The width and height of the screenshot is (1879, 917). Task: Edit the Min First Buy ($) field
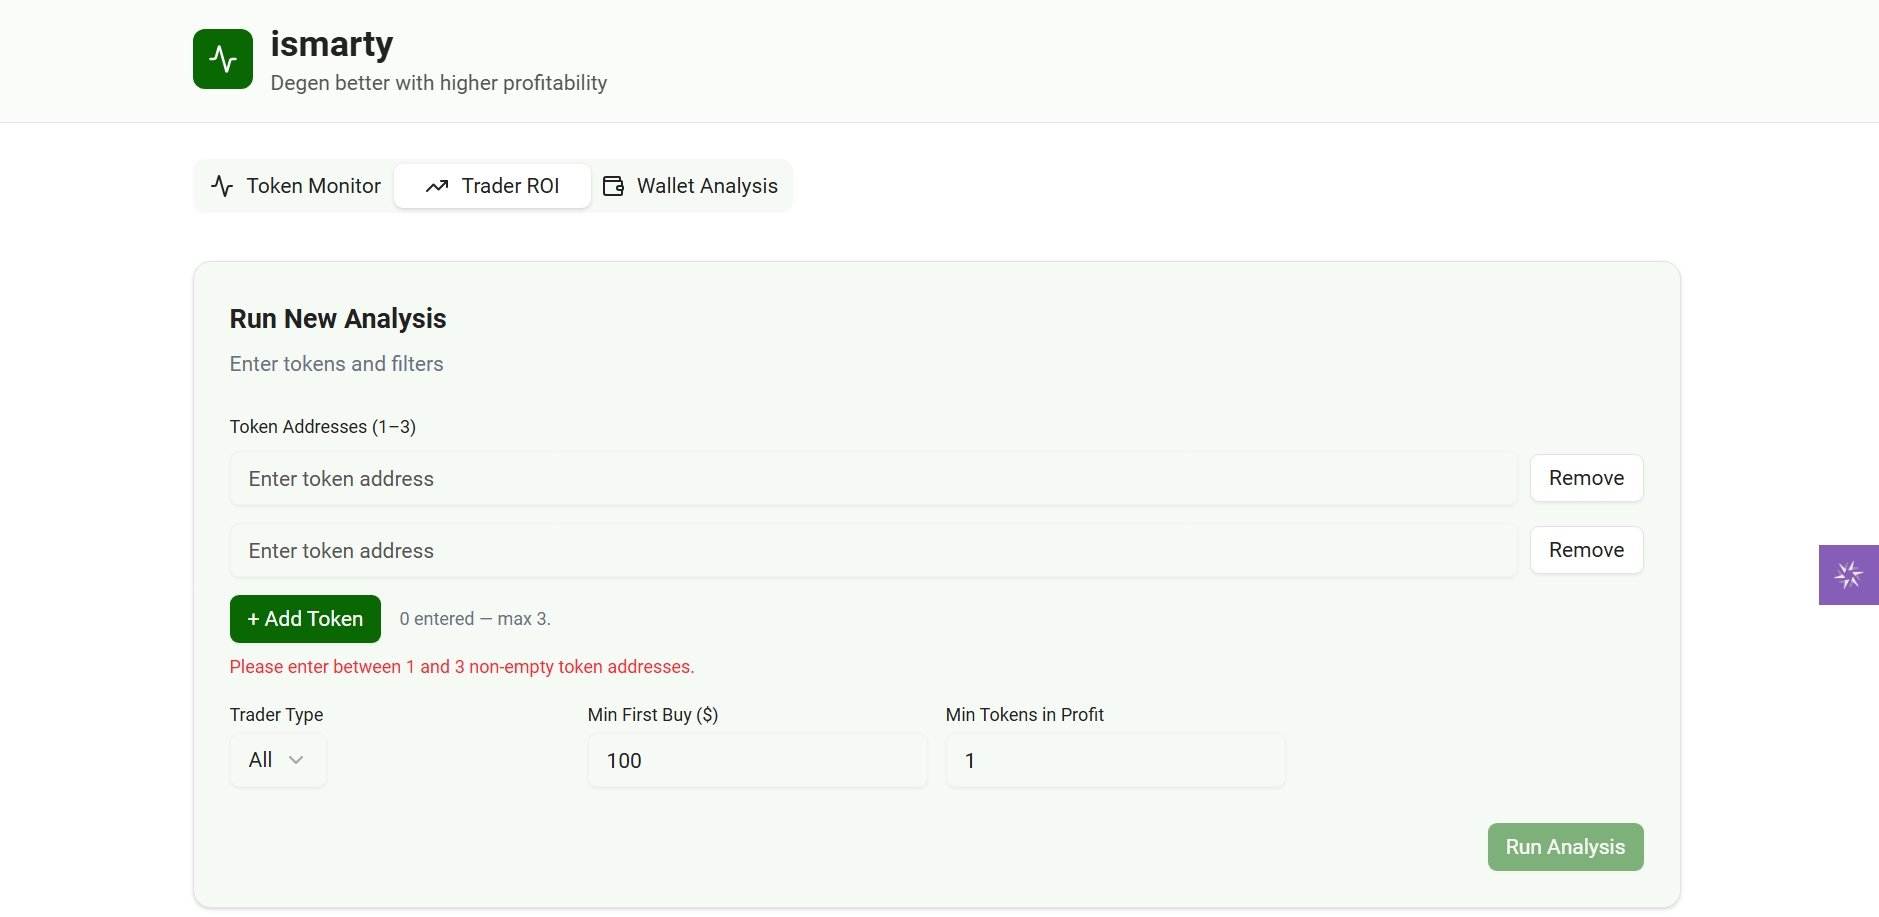click(757, 761)
